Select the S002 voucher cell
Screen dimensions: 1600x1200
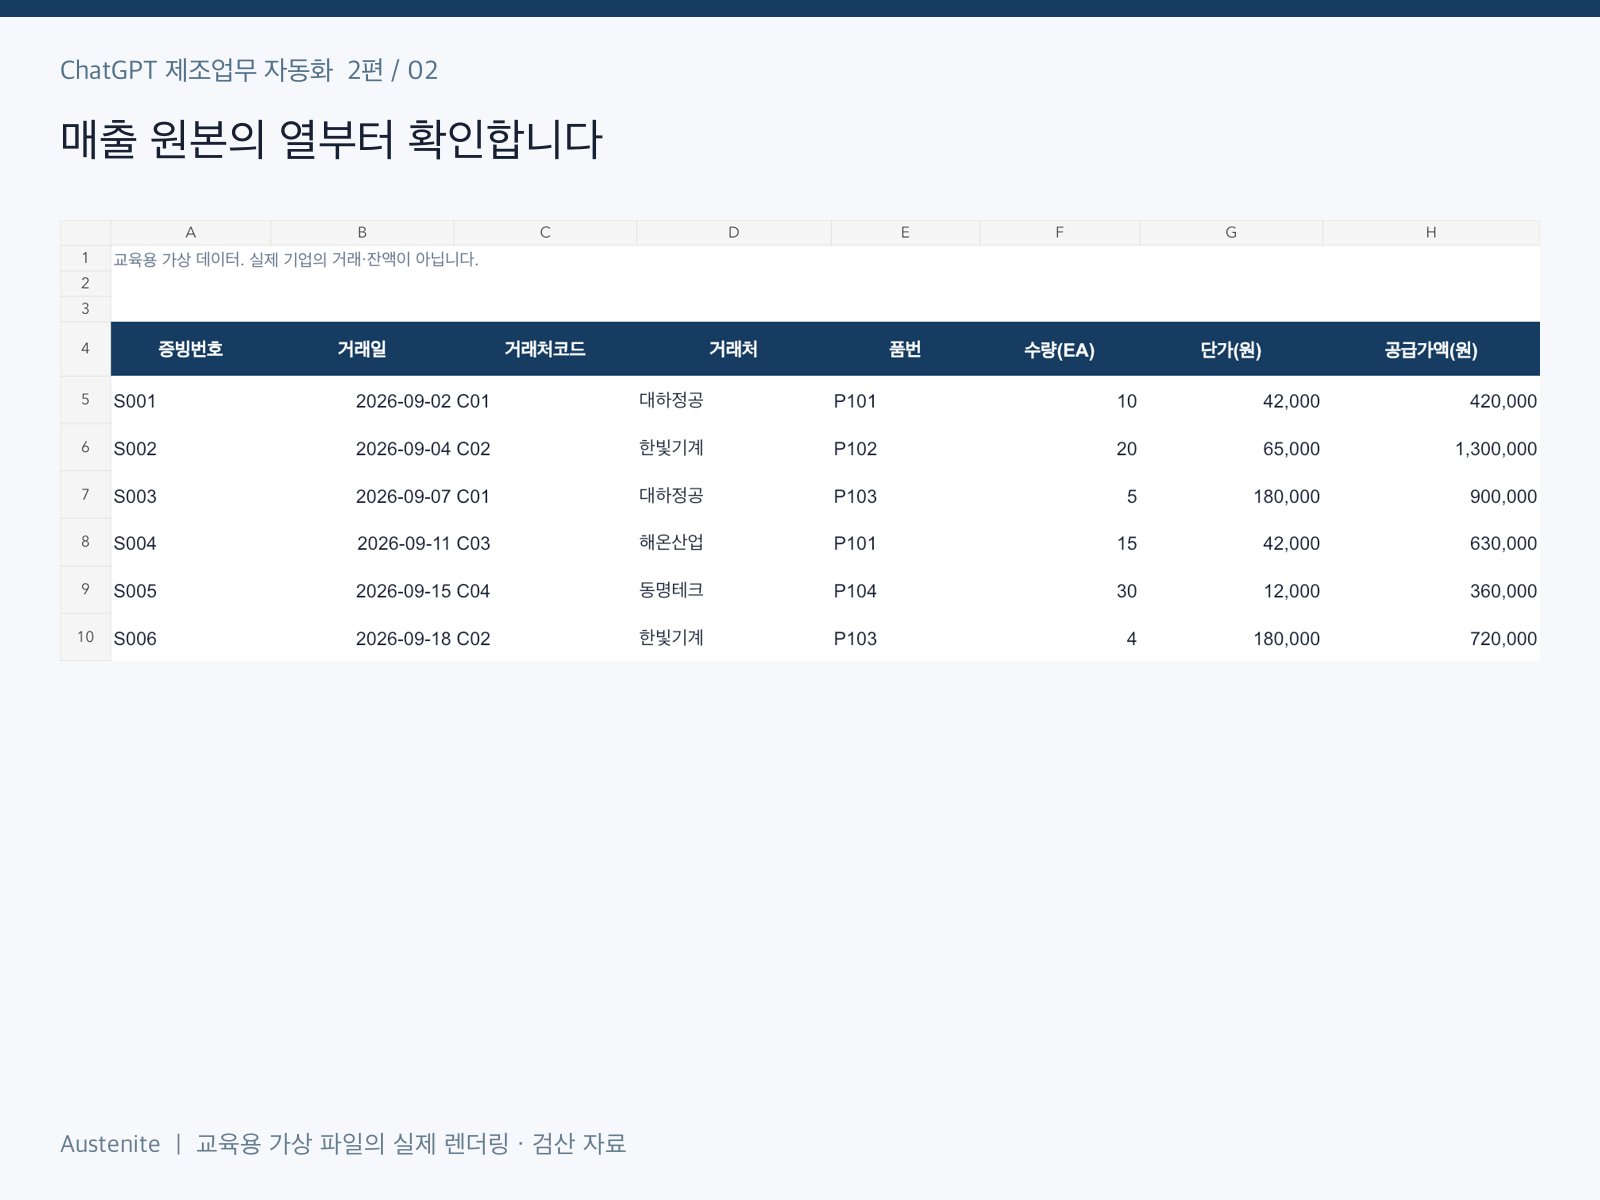[190, 449]
